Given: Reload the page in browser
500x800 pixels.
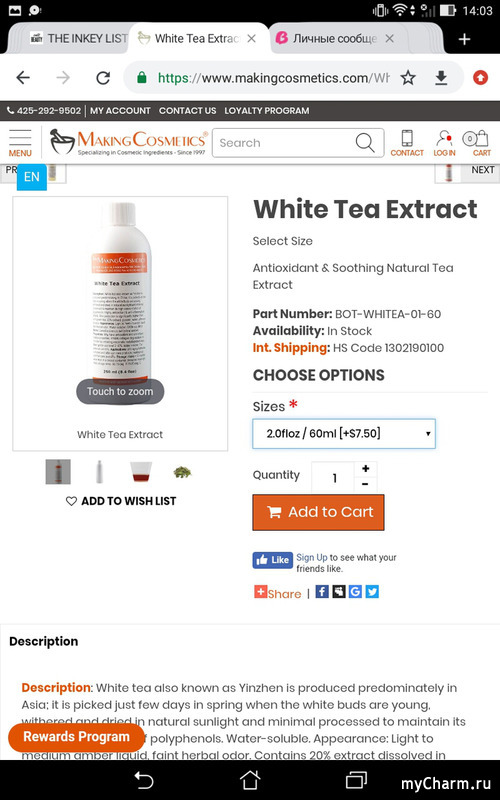Looking at the screenshot, I should coord(104,78).
